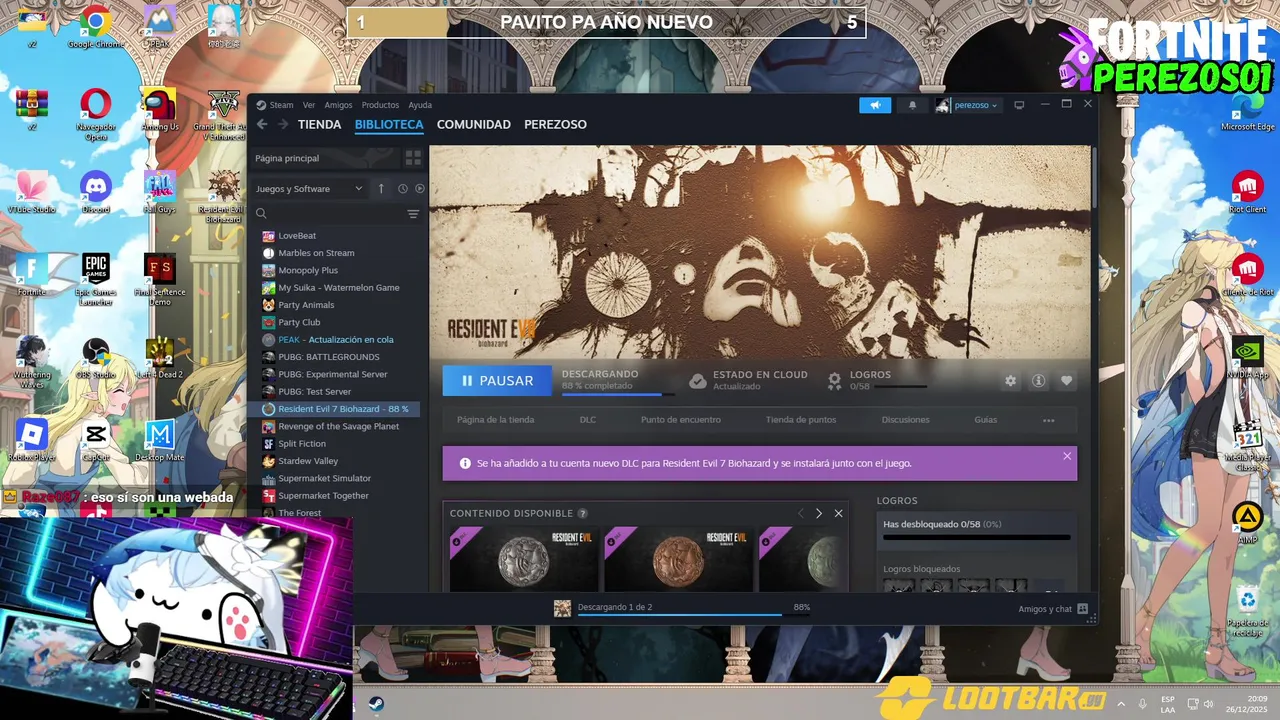Open bronze coin DLC thumbnail
The height and width of the screenshot is (720, 1280).
(678, 559)
